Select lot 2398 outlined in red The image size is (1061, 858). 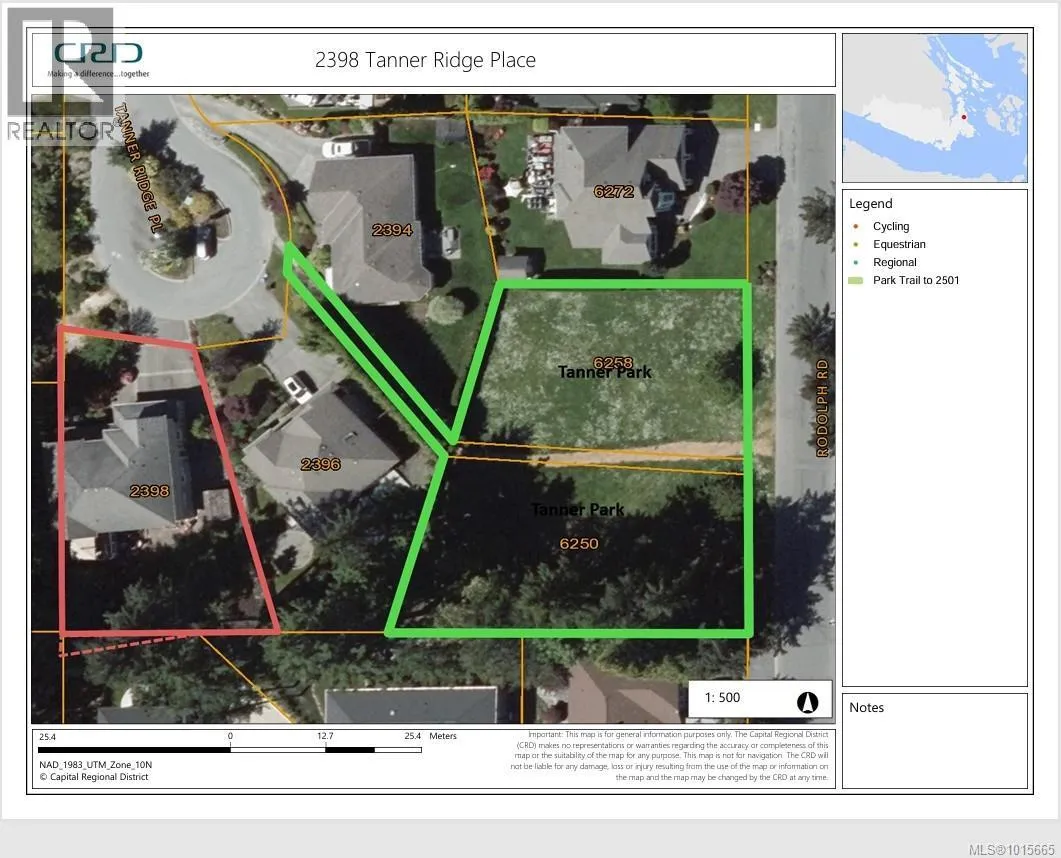click(x=150, y=490)
